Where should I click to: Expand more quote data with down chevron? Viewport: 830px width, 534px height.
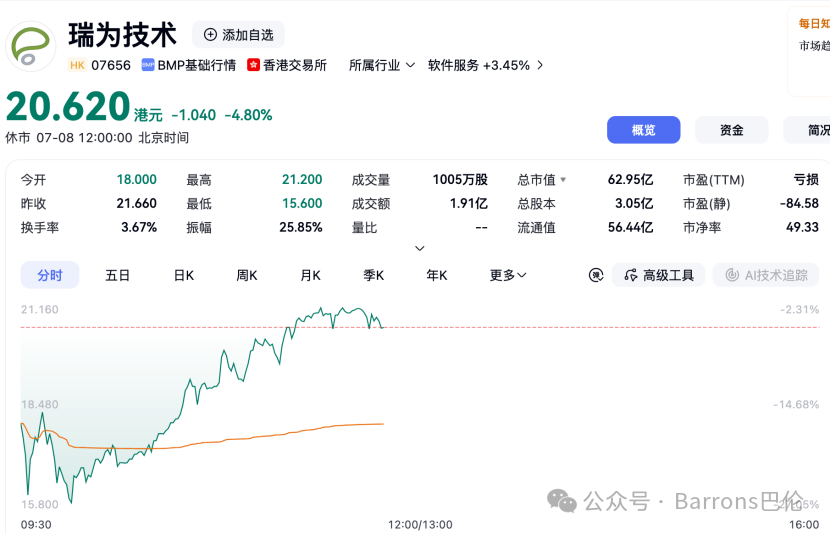(x=420, y=248)
